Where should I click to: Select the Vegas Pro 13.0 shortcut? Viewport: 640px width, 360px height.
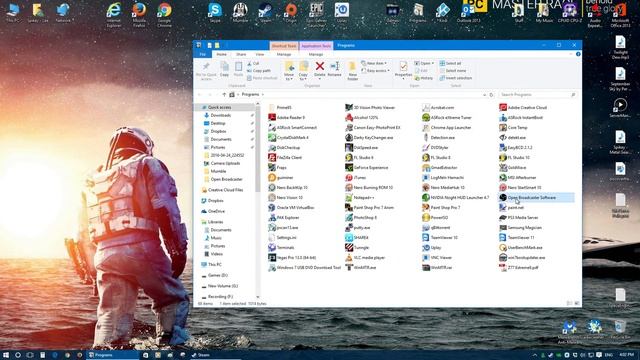292,258
